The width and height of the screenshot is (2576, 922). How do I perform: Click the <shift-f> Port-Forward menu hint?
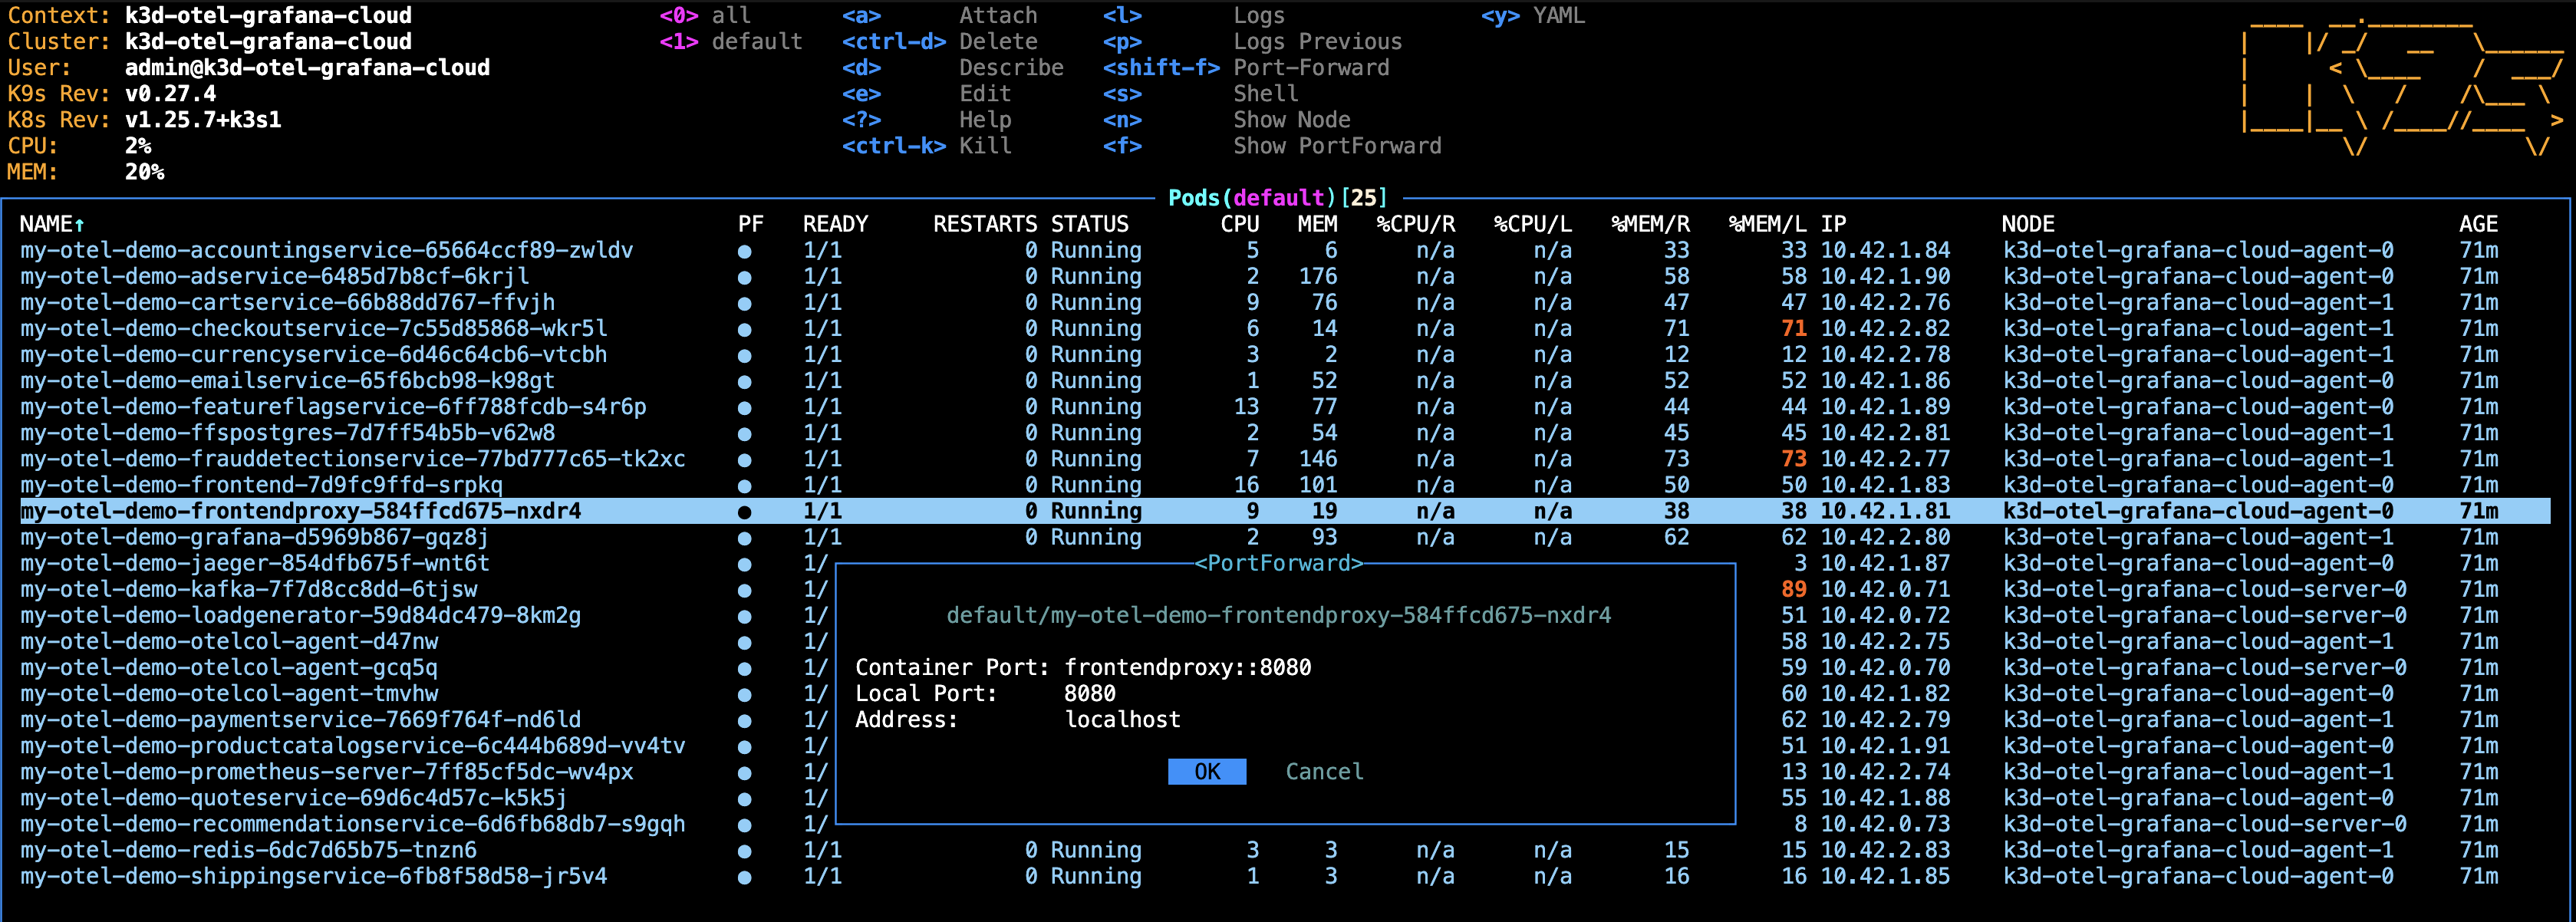click(1246, 67)
